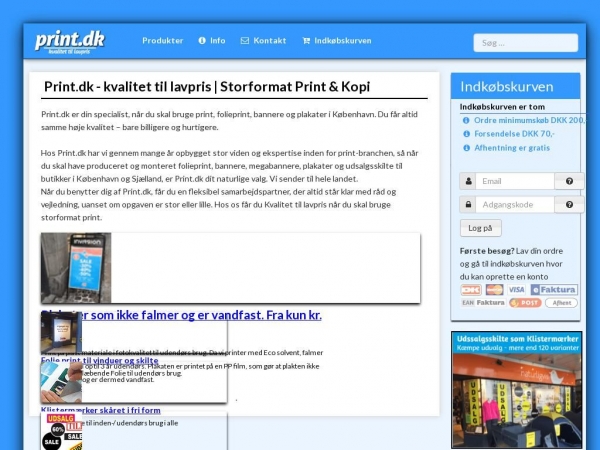Click the info circle icon beside Info
This screenshot has width=600, height=450.
point(202,41)
